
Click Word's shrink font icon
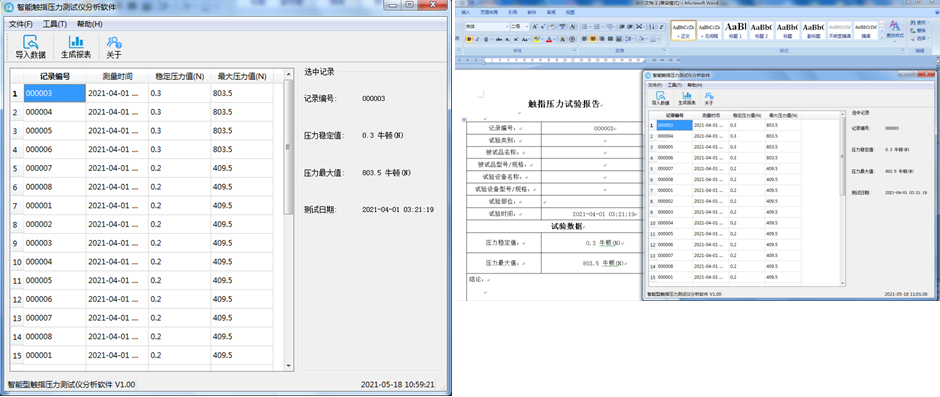coord(543,26)
